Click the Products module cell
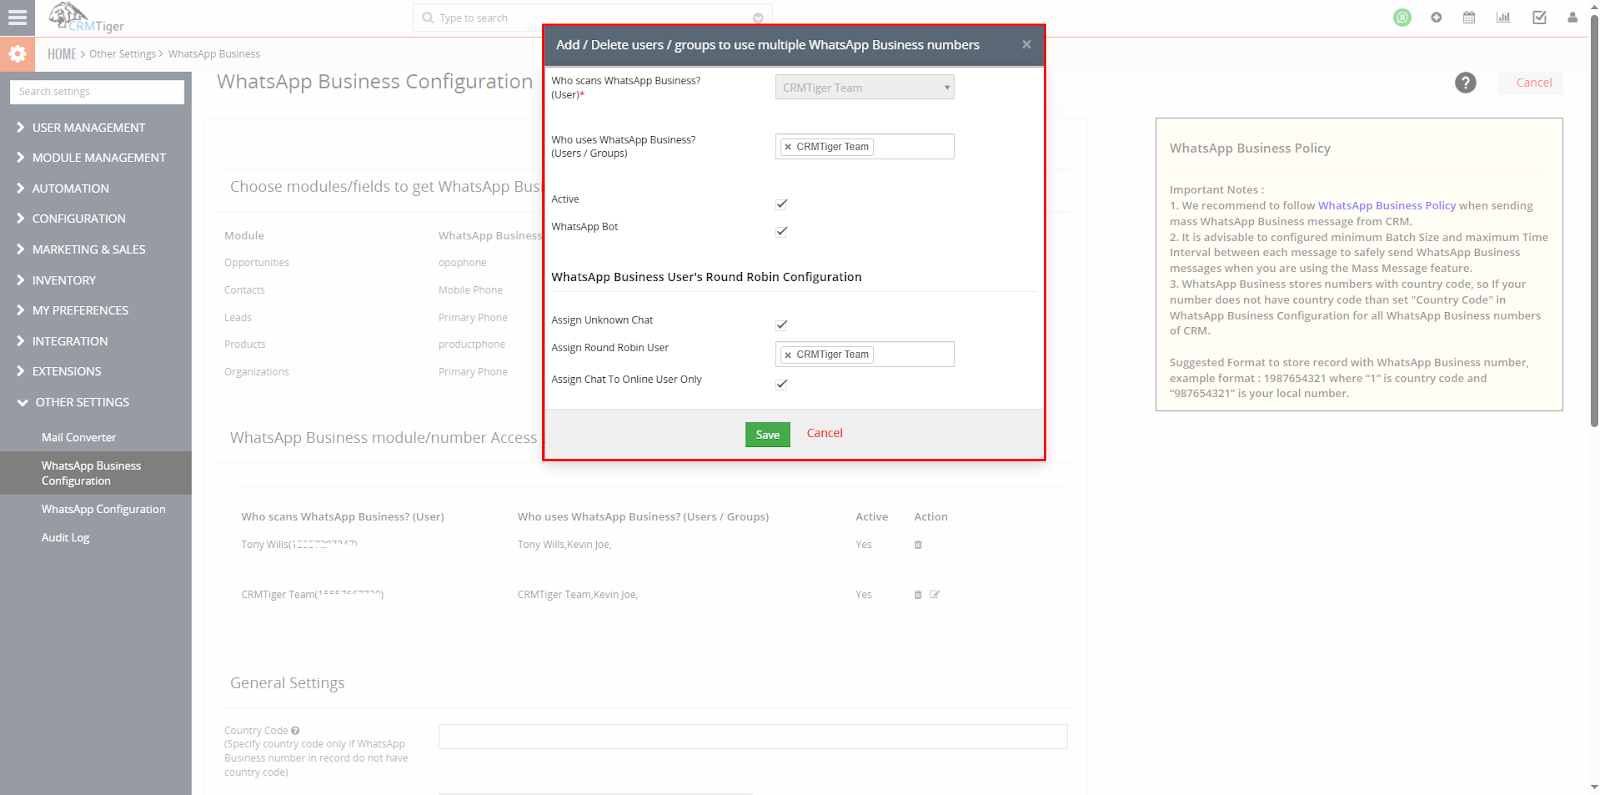 [x=245, y=345]
